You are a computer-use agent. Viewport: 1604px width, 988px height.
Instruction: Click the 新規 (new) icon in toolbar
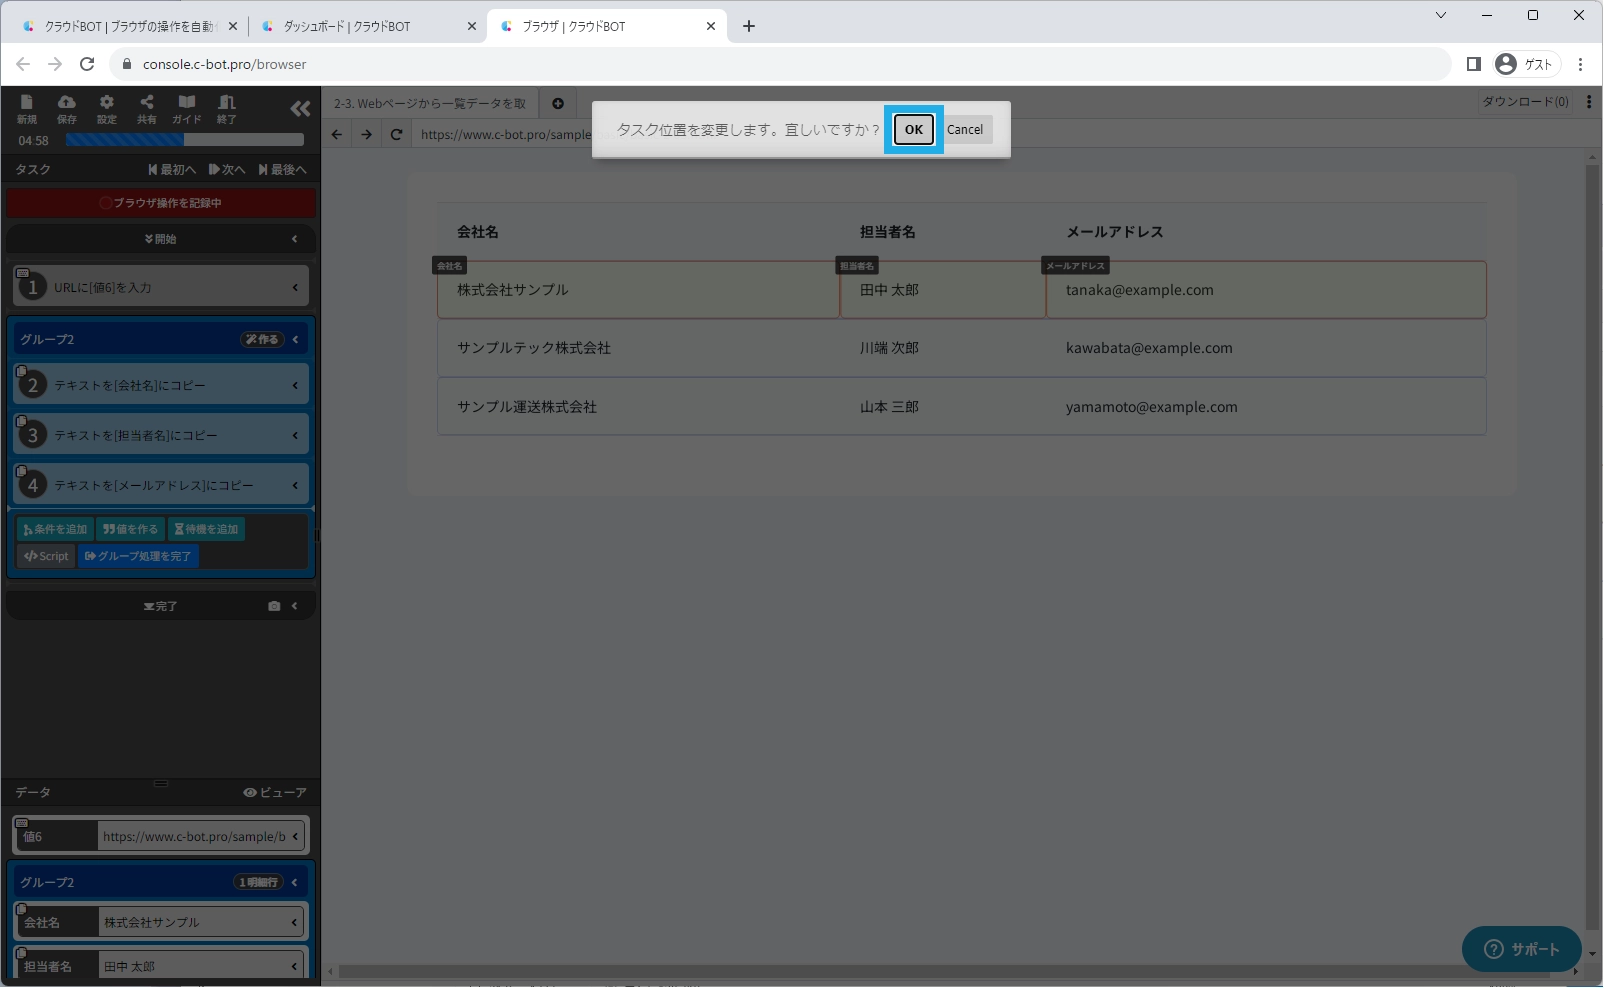point(27,108)
